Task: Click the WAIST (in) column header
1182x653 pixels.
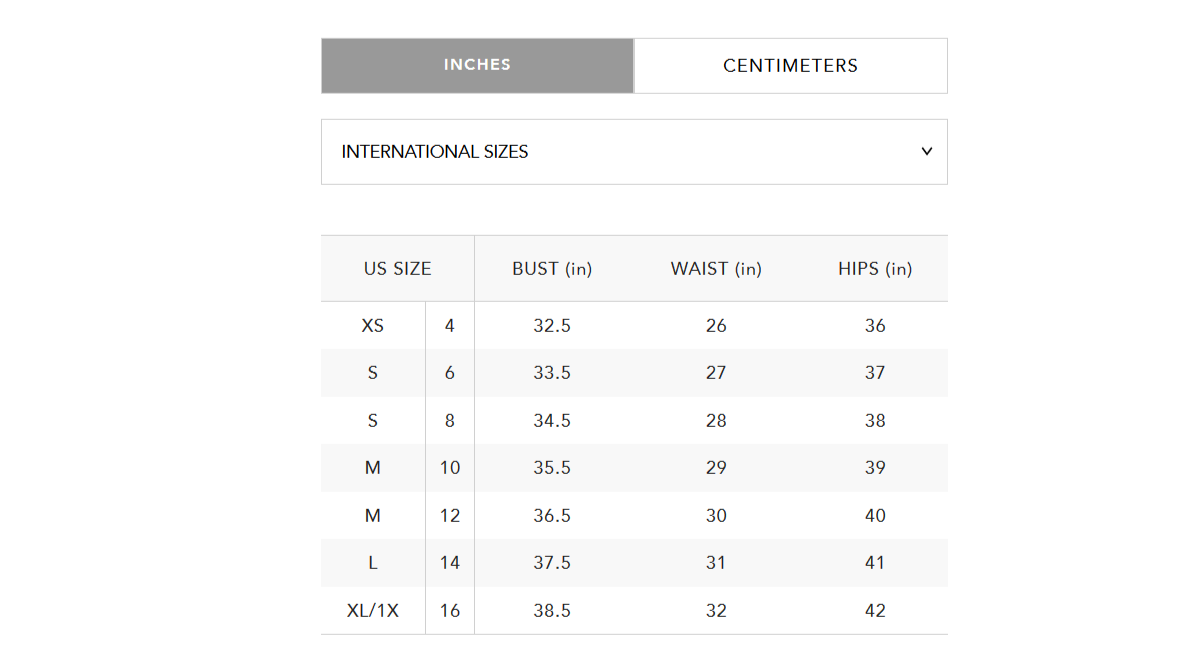Action: click(716, 269)
